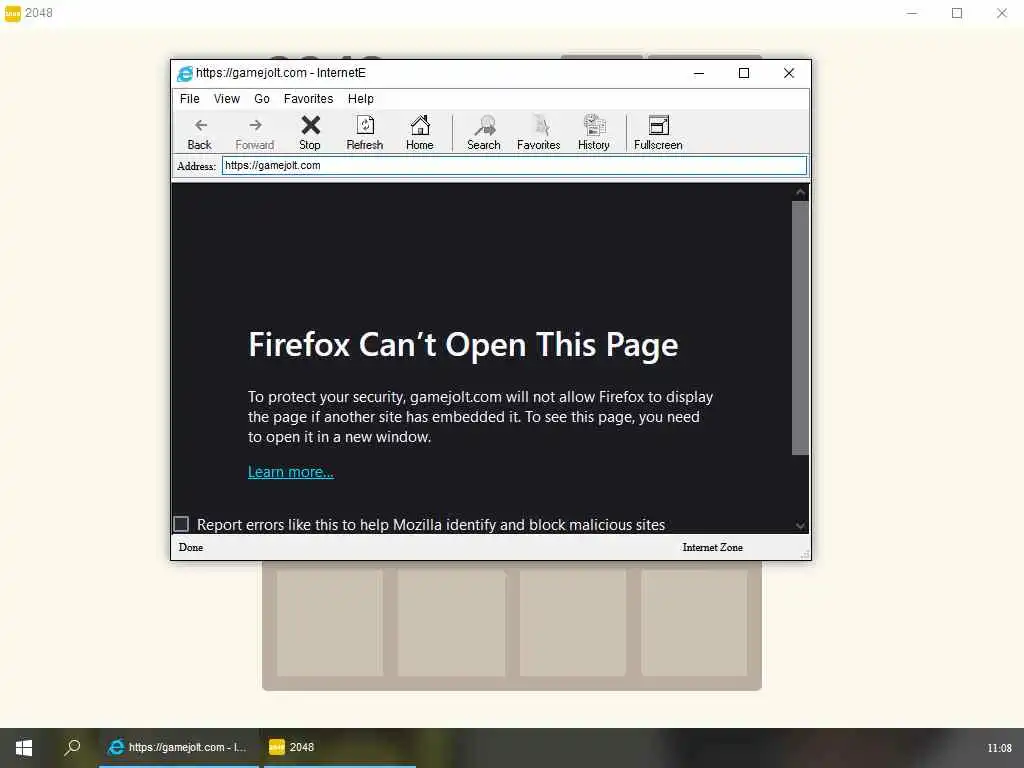1024x768 pixels.
Task: Close the 2048 app window
Action: [1002, 13]
